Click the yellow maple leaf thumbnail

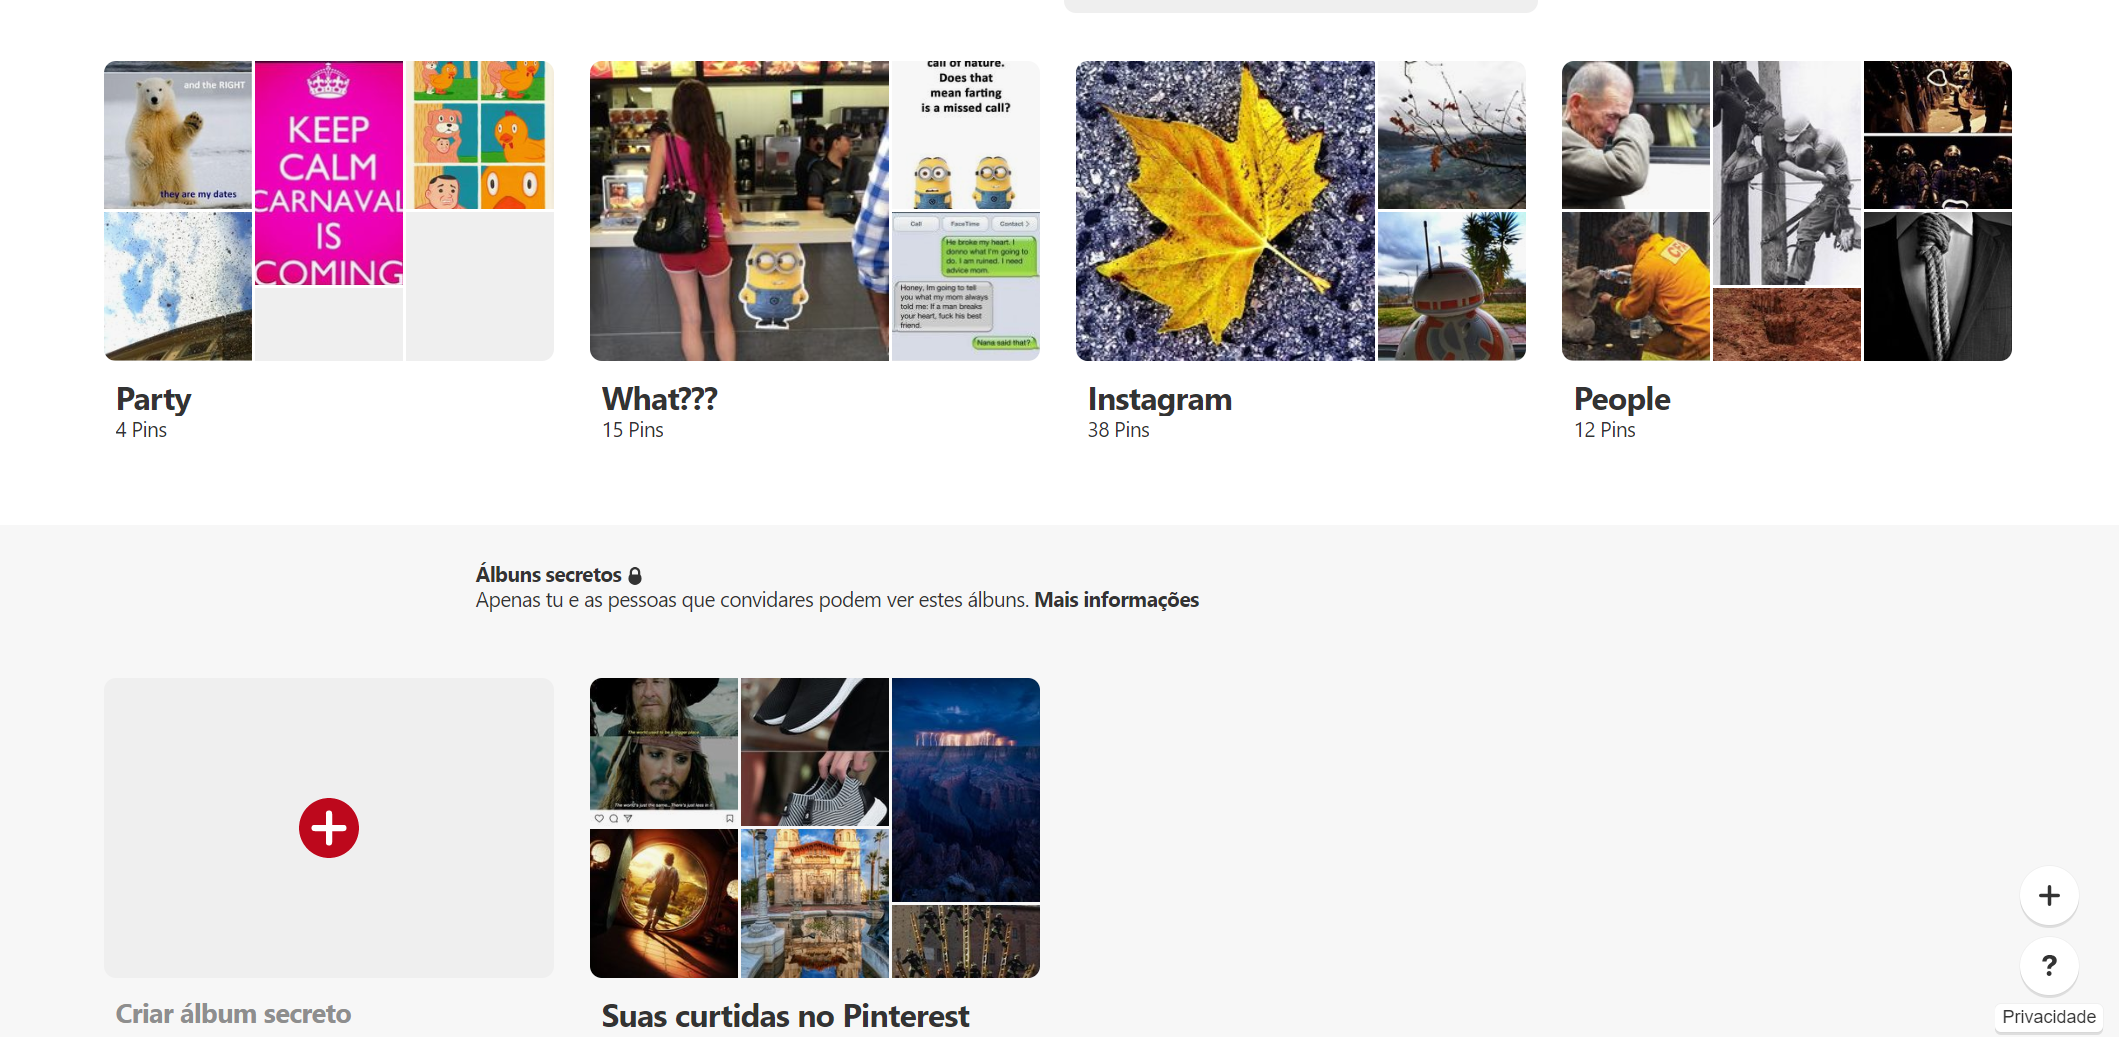click(x=1225, y=211)
